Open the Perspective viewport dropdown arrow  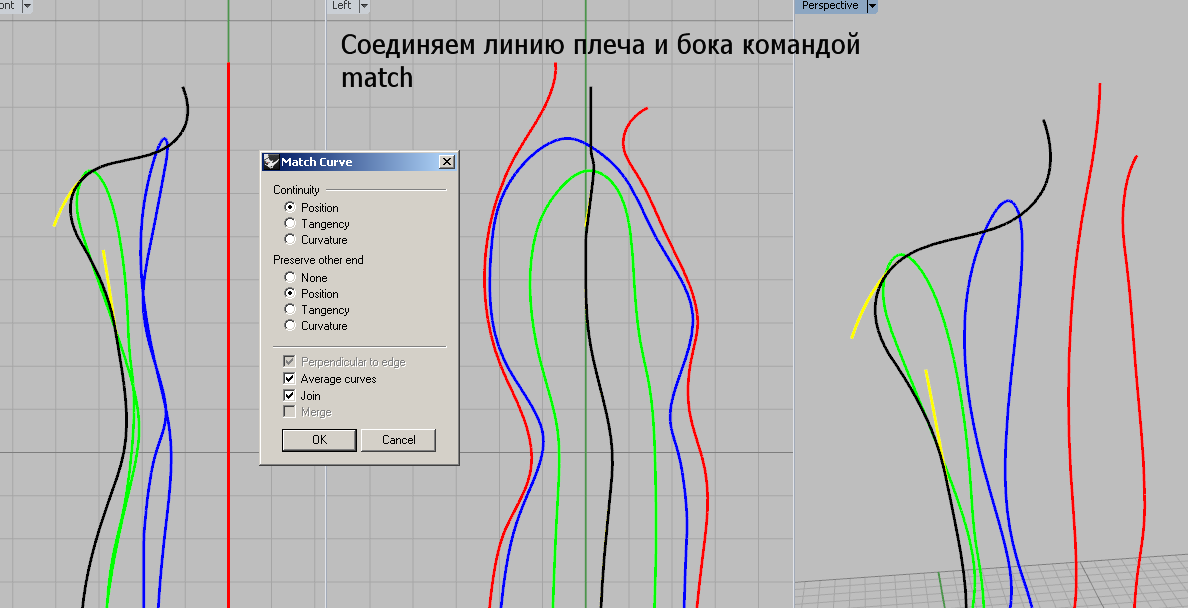[x=871, y=5]
